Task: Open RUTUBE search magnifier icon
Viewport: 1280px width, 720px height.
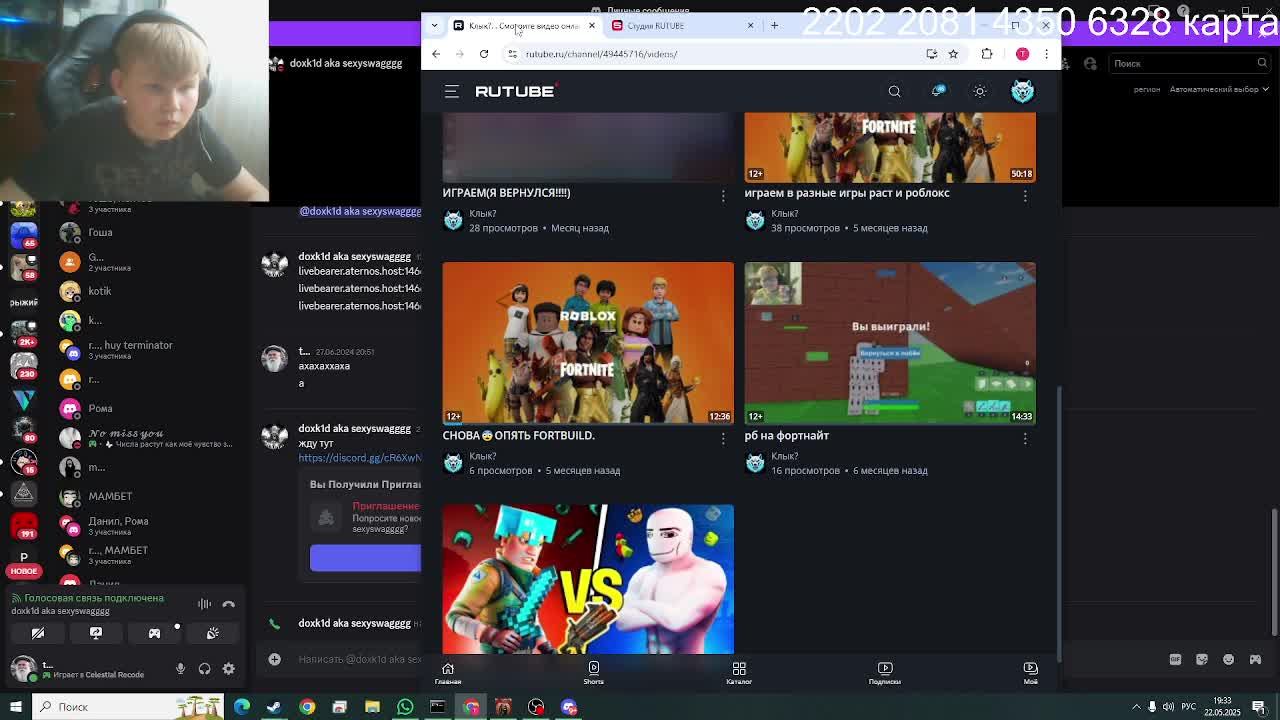Action: click(x=894, y=91)
